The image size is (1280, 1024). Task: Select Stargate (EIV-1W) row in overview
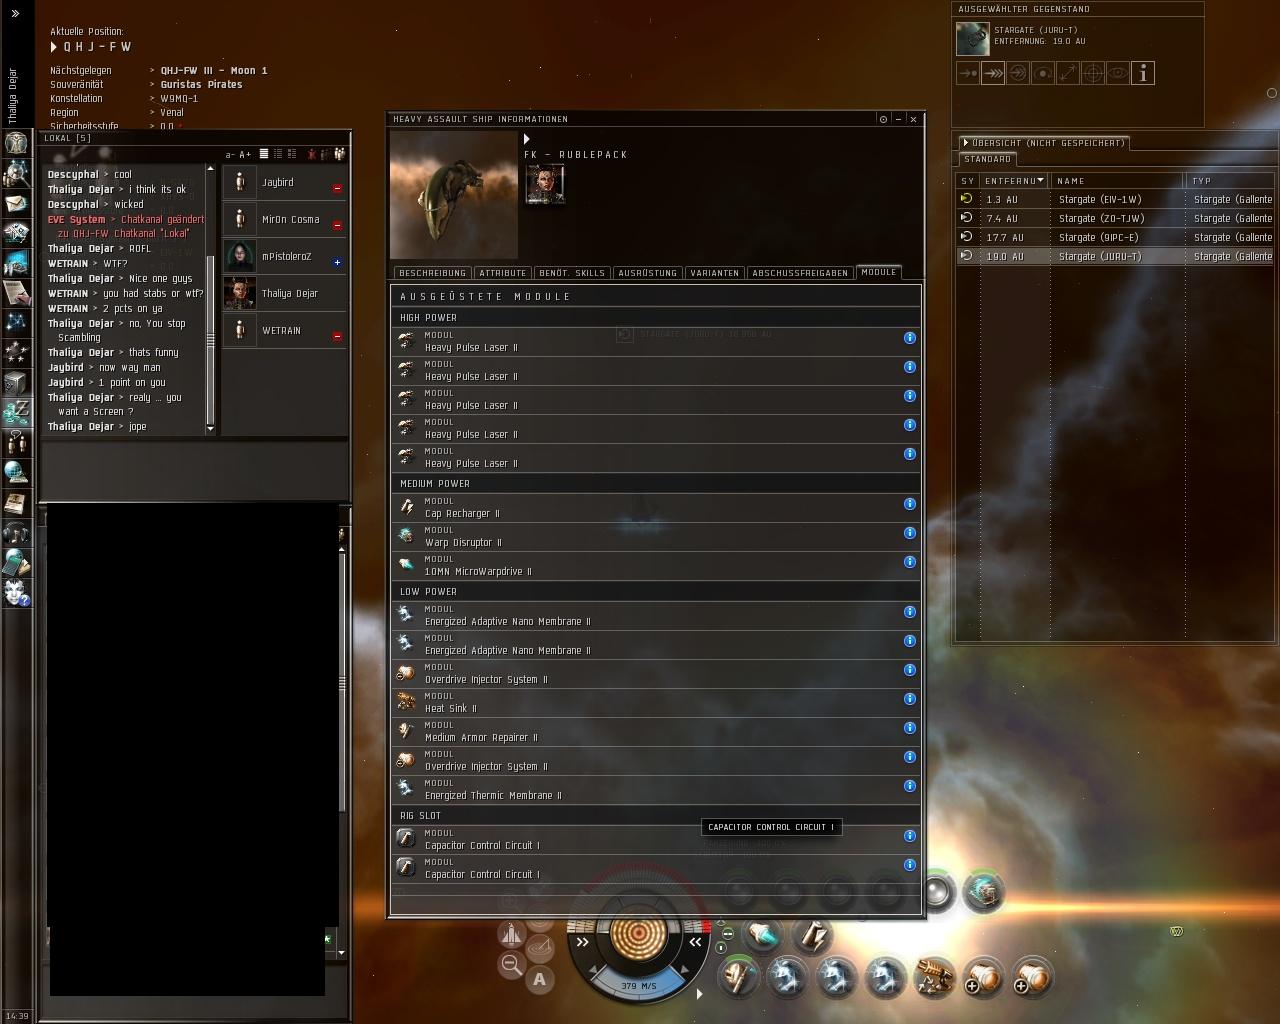(1115, 199)
